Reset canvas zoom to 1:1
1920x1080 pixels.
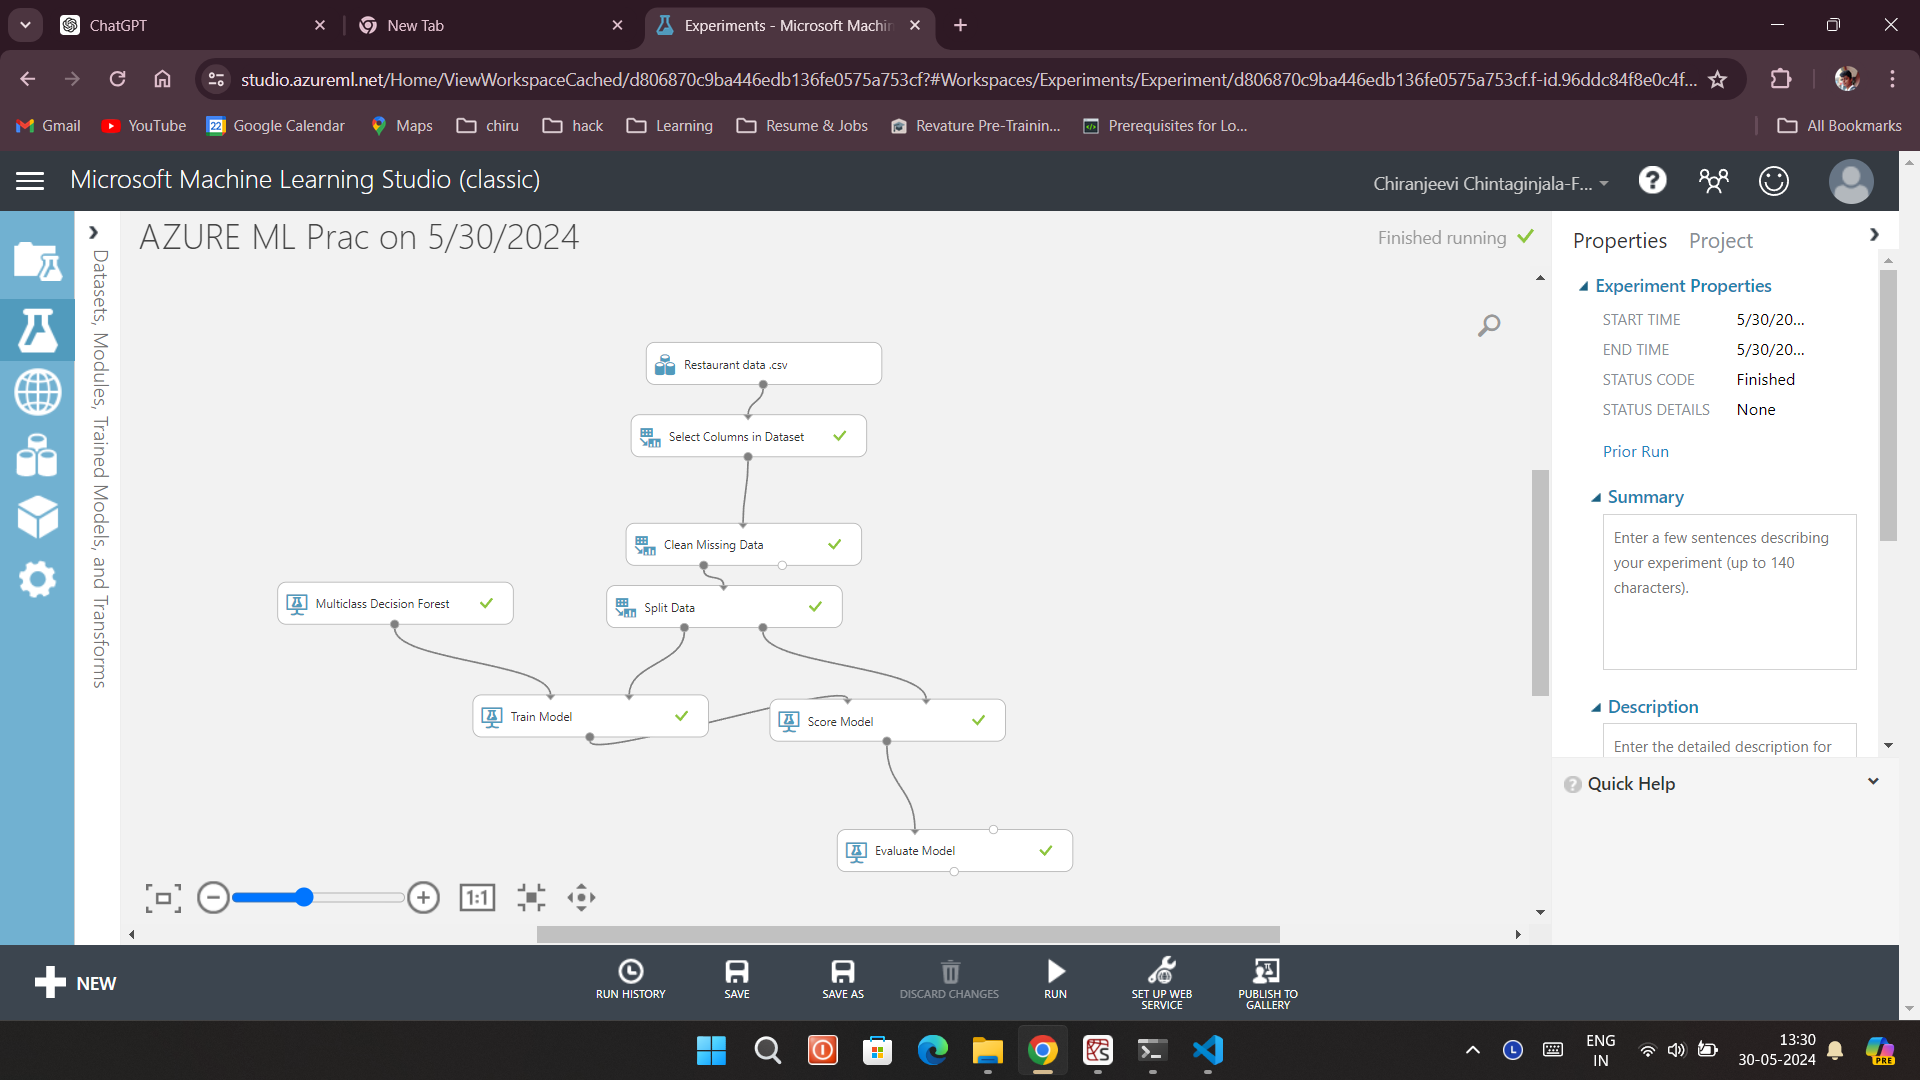click(477, 898)
